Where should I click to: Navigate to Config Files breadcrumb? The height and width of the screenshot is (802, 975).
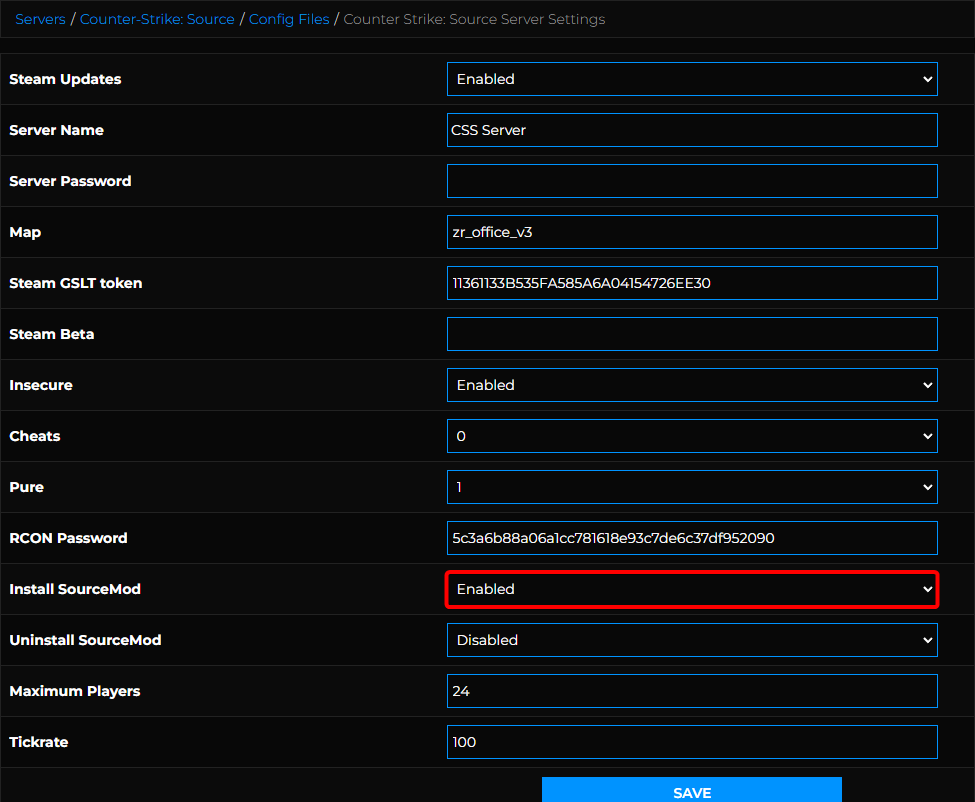coord(289,19)
